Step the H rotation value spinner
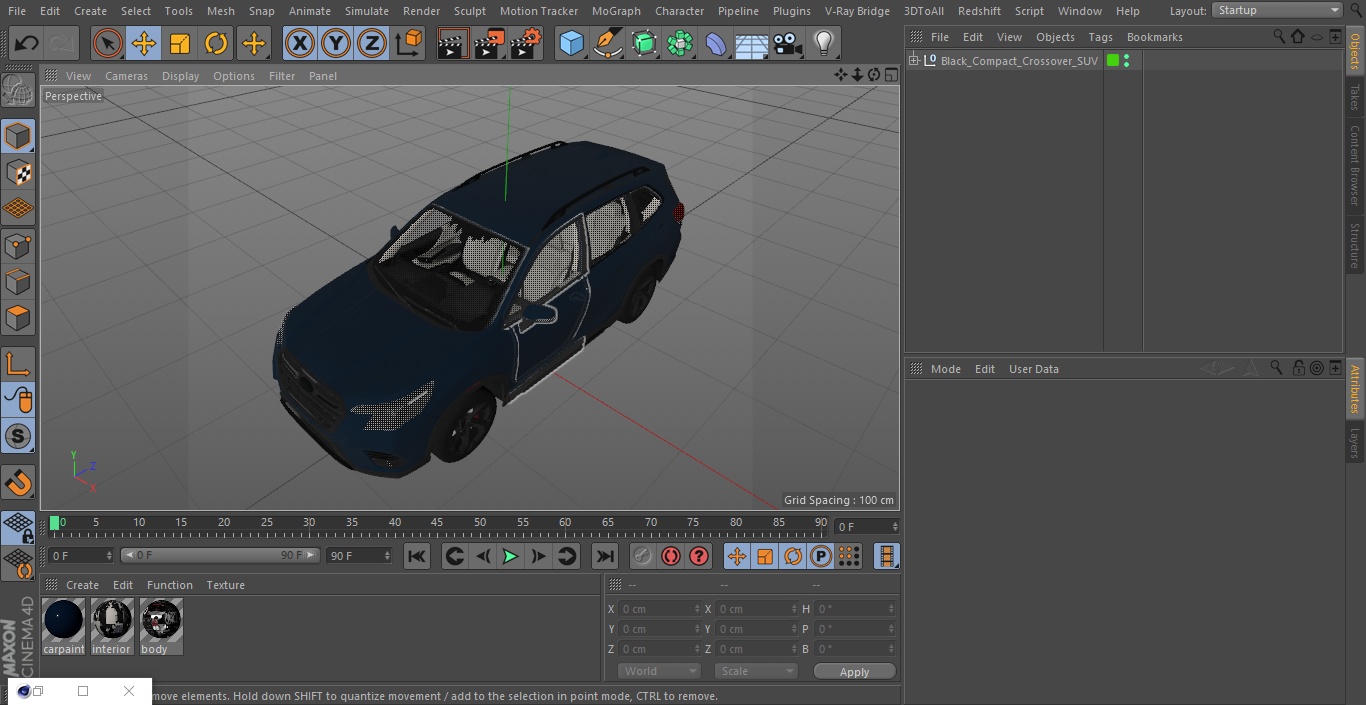Screen dimensions: 1366x705 (x=892, y=609)
